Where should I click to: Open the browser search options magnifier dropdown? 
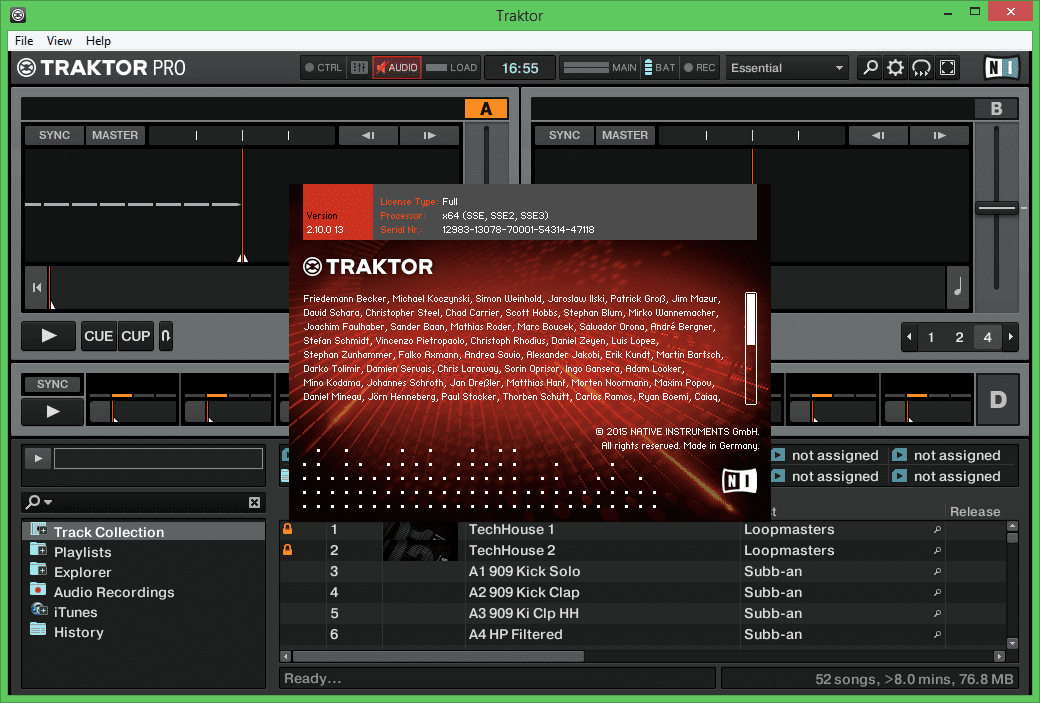37,502
